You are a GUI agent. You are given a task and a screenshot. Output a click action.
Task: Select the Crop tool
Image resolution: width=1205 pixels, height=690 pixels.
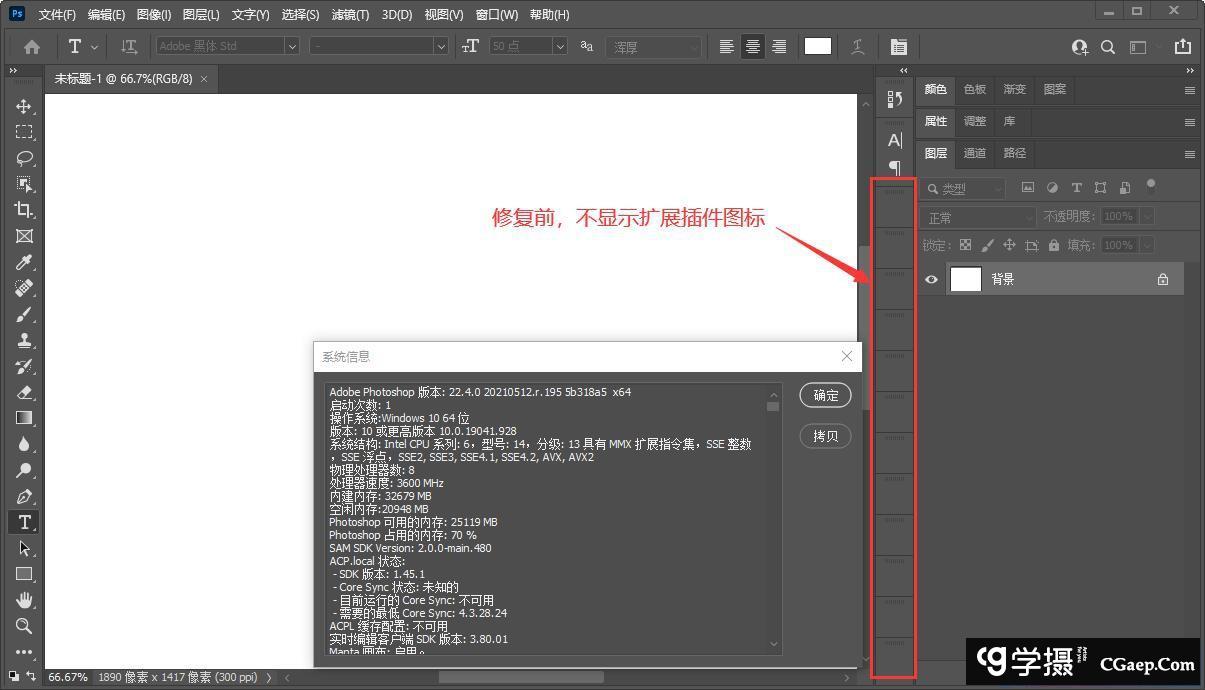(24, 210)
